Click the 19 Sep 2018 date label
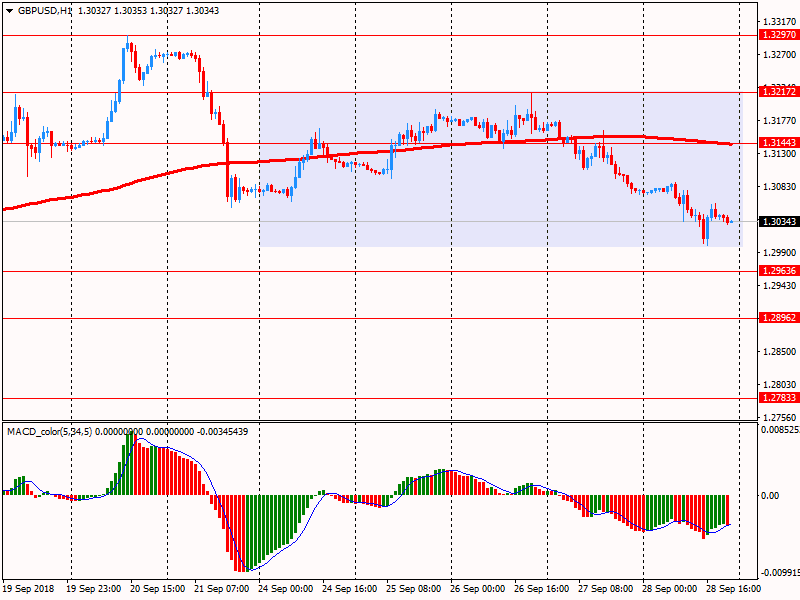 [x=29, y=590]
